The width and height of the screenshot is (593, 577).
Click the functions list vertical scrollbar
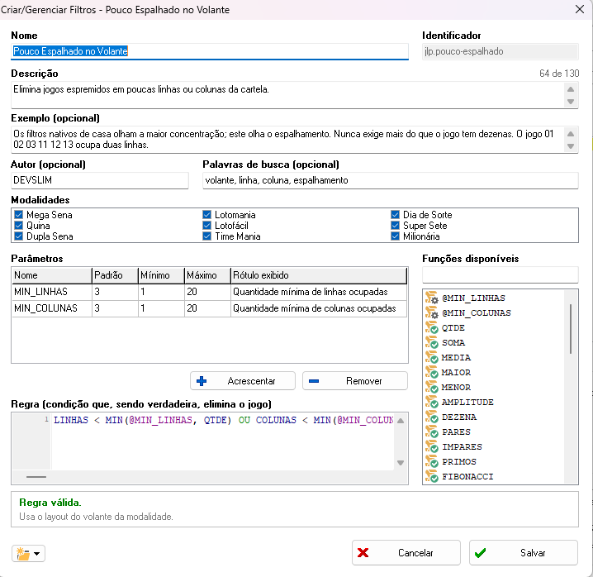tap(570, 386)
